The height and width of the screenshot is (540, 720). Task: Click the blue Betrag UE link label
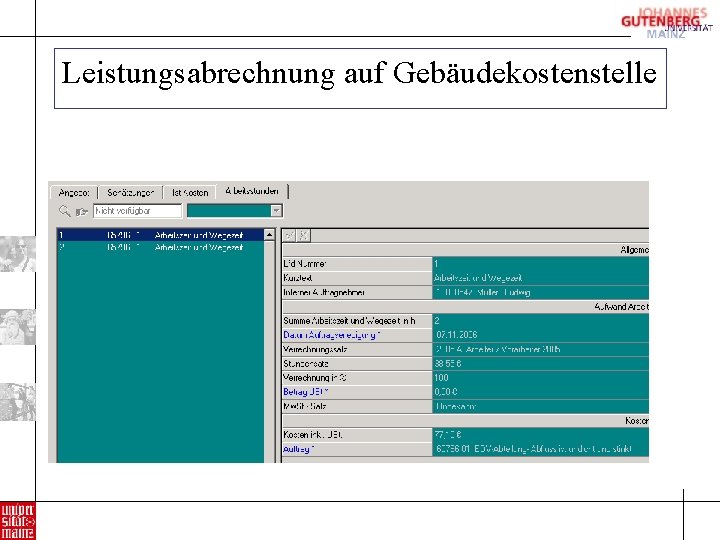pos(306,392)
